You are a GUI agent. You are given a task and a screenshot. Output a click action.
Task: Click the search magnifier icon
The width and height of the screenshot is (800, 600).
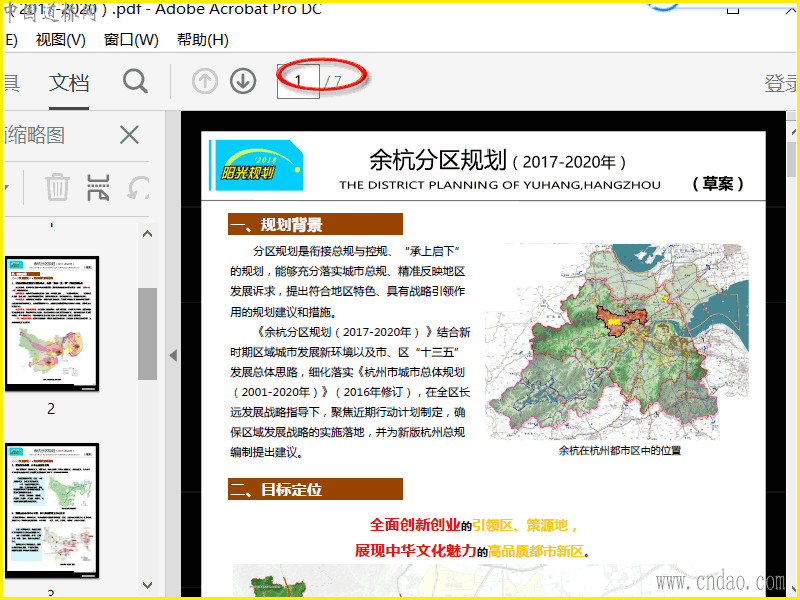[x=135, y=82]
